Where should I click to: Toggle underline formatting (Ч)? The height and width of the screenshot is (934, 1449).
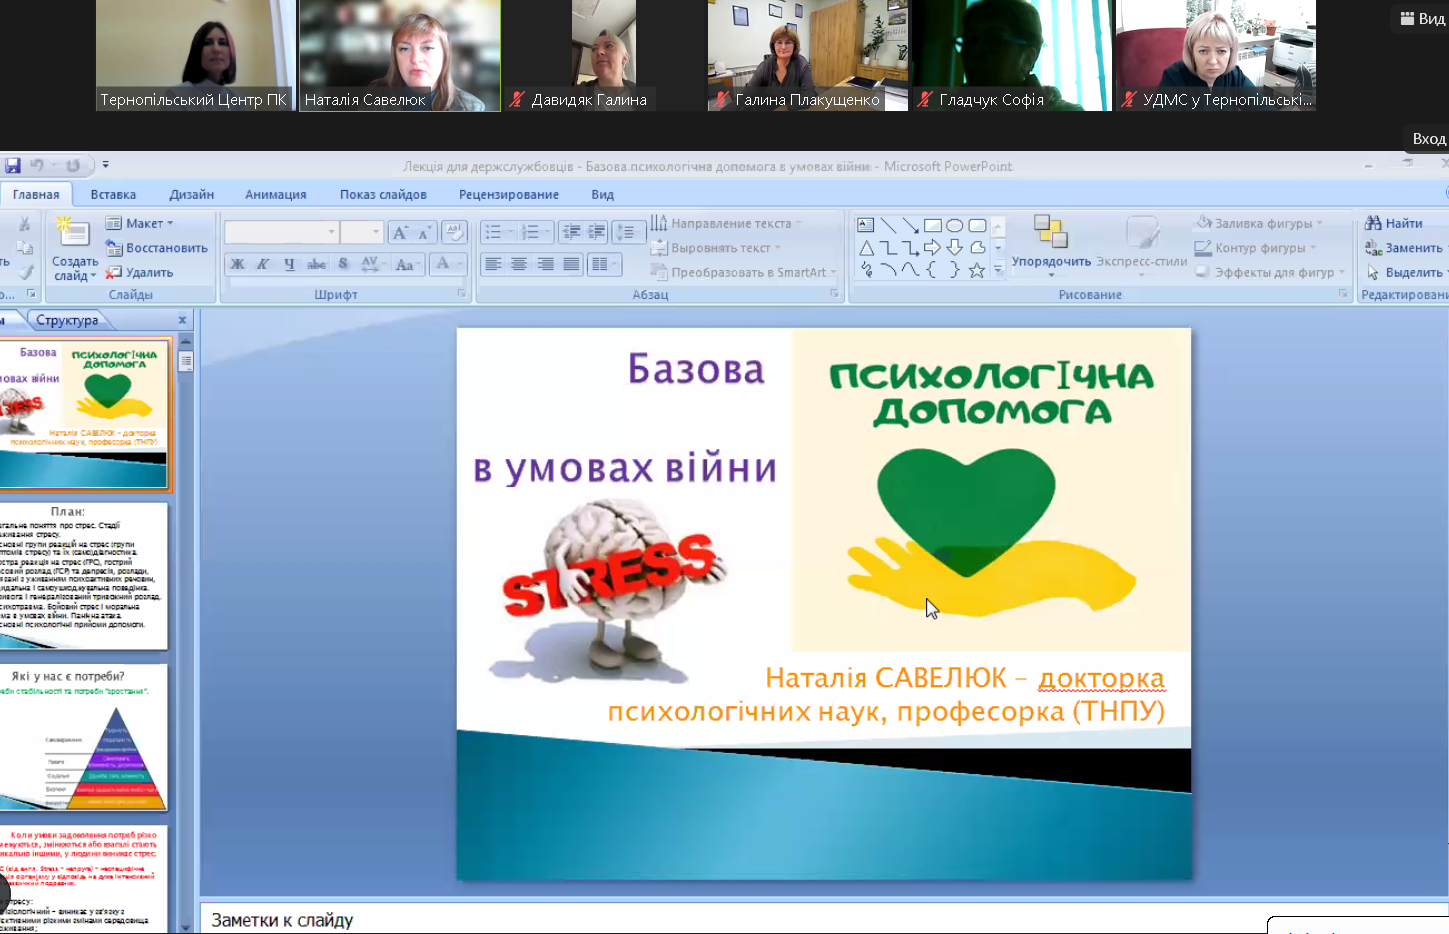[289, 264]
